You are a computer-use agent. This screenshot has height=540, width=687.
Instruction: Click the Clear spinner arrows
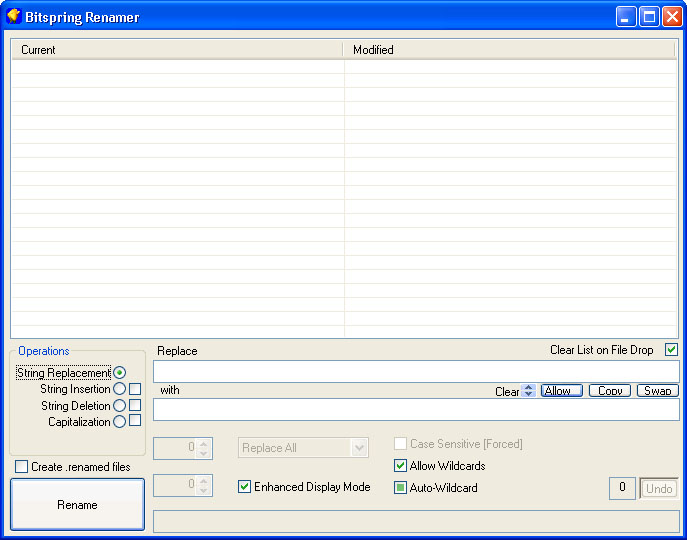point(528,391)
